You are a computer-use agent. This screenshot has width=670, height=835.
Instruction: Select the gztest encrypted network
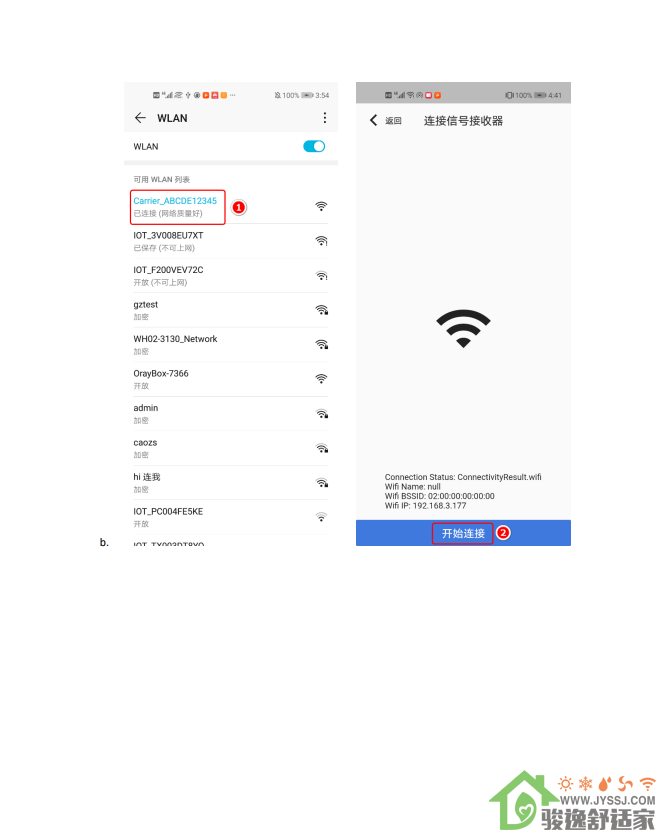coord(231,310)
